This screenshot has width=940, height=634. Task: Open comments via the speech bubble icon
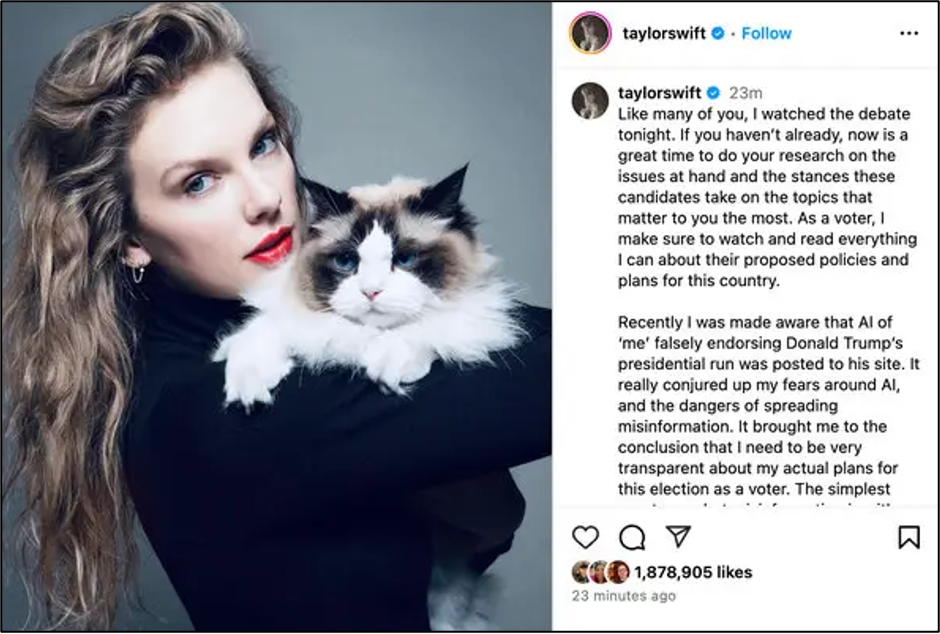(x=632, y=537)
